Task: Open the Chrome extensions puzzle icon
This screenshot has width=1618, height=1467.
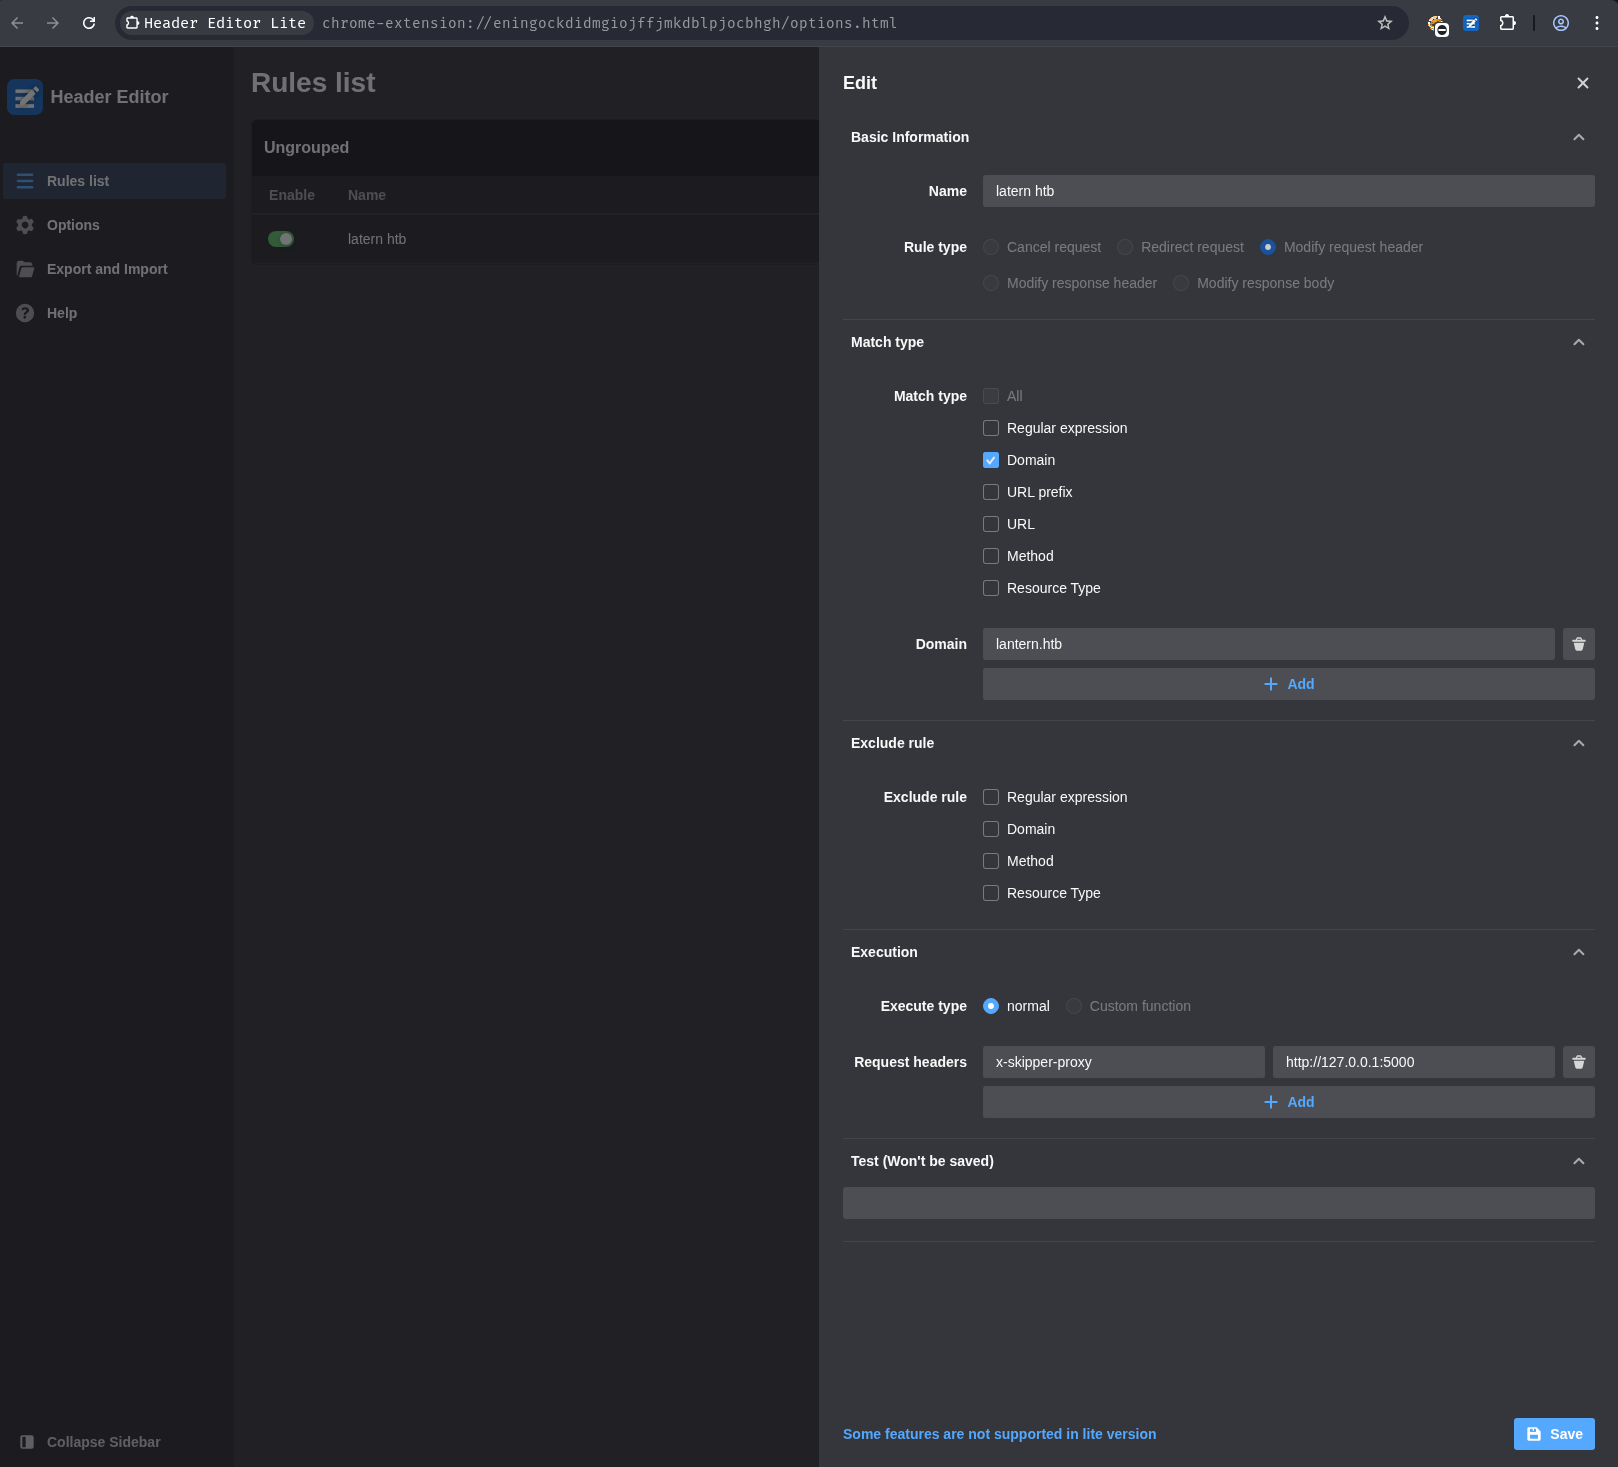Action: click(1507, 23)
